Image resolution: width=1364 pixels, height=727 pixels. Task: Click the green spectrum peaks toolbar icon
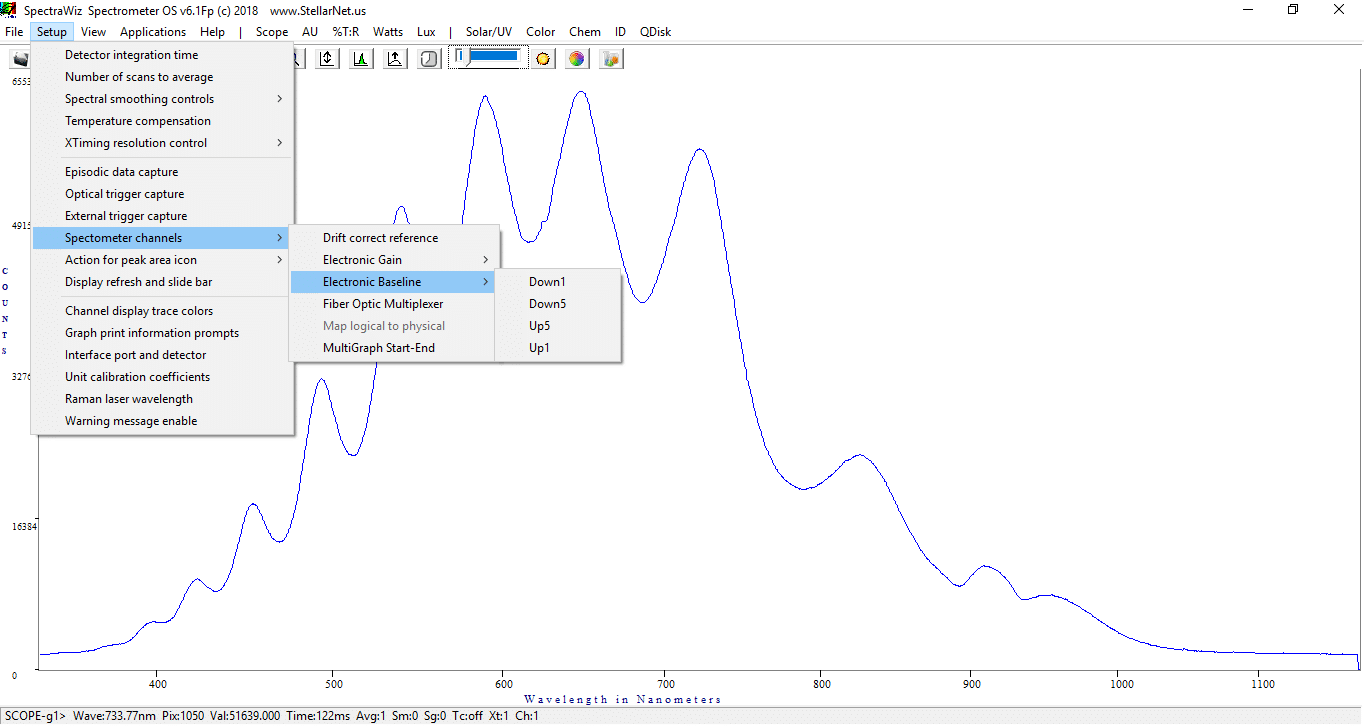(361, 59)
